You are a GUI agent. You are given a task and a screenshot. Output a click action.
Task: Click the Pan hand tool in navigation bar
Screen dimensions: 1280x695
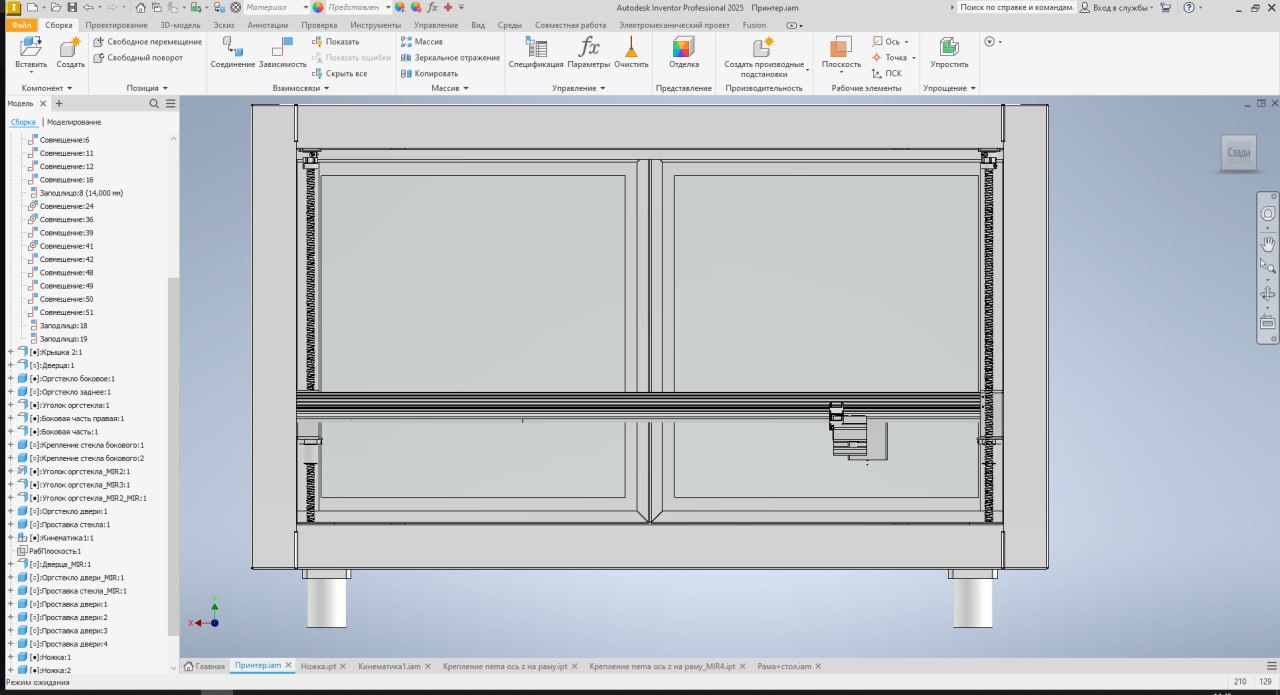click(1268, 243)
